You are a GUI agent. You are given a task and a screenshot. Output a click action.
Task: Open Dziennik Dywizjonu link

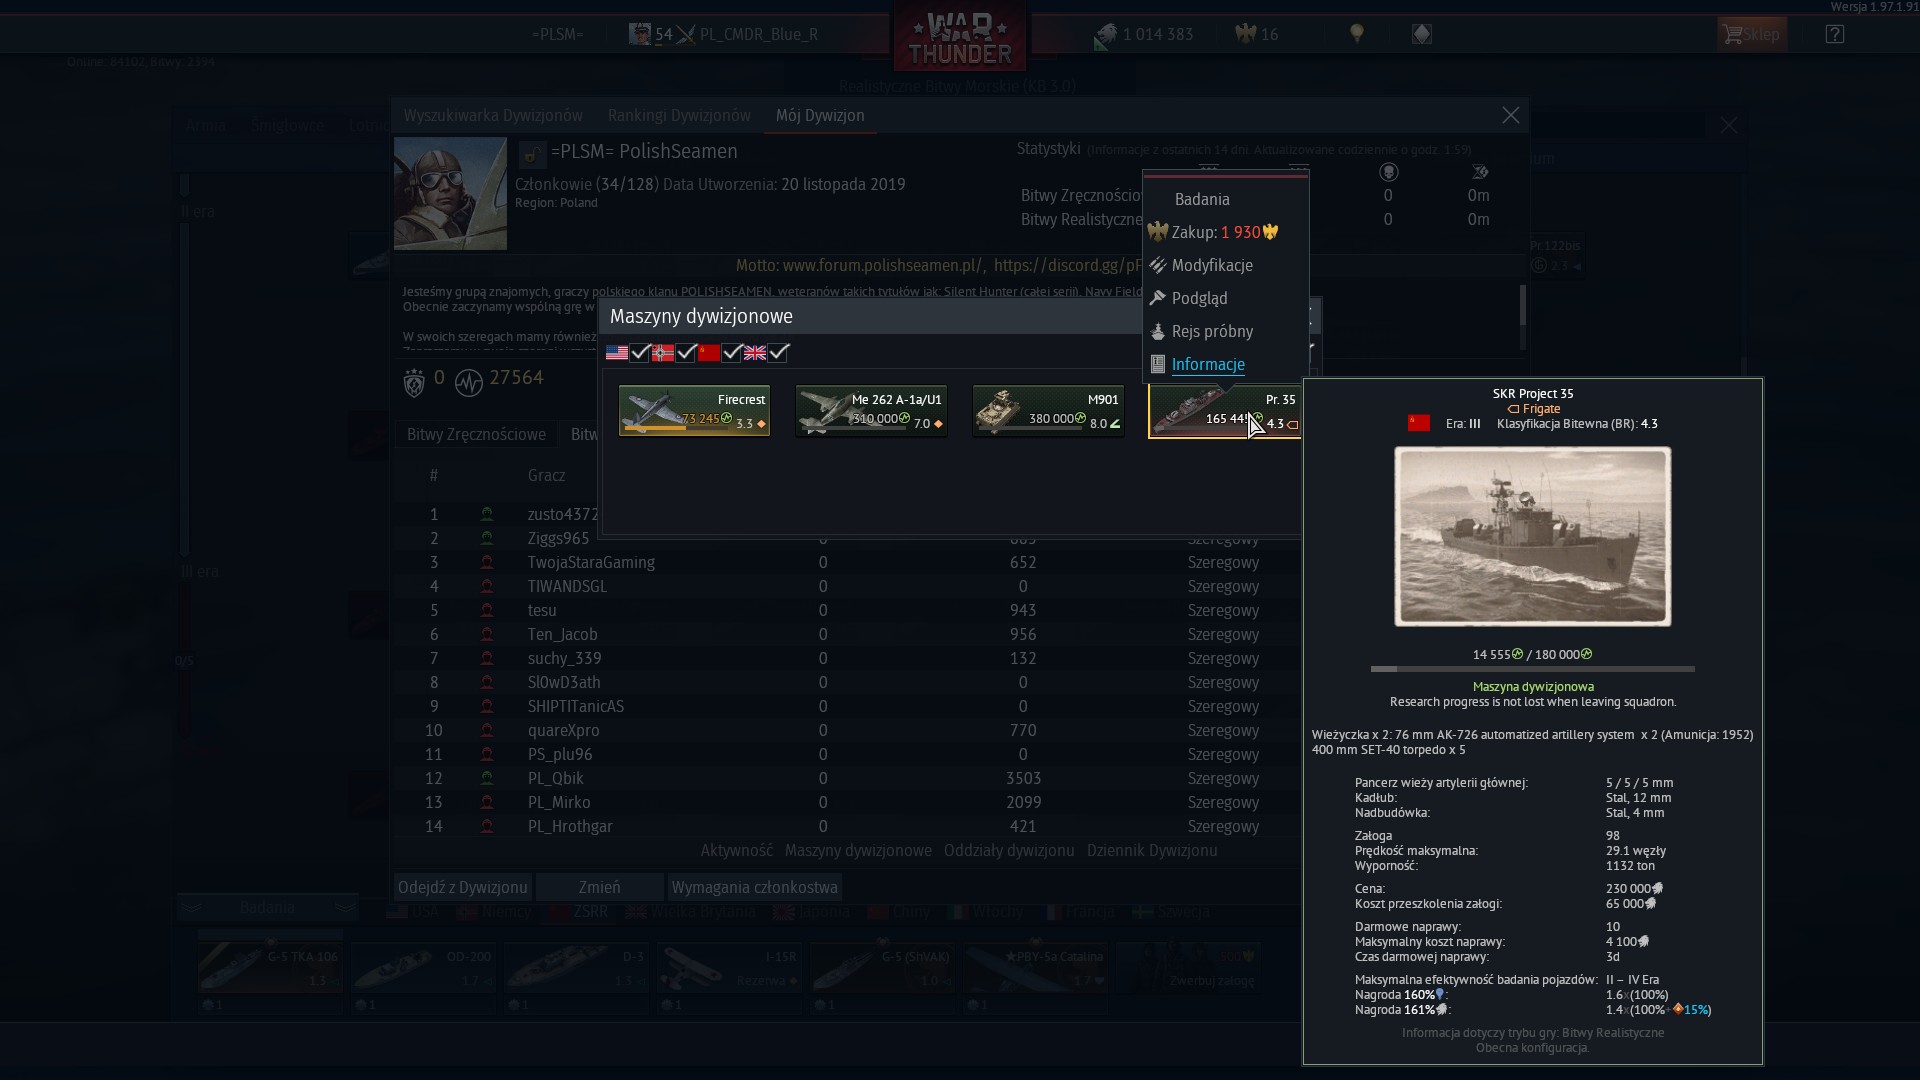coord(1151,851)
